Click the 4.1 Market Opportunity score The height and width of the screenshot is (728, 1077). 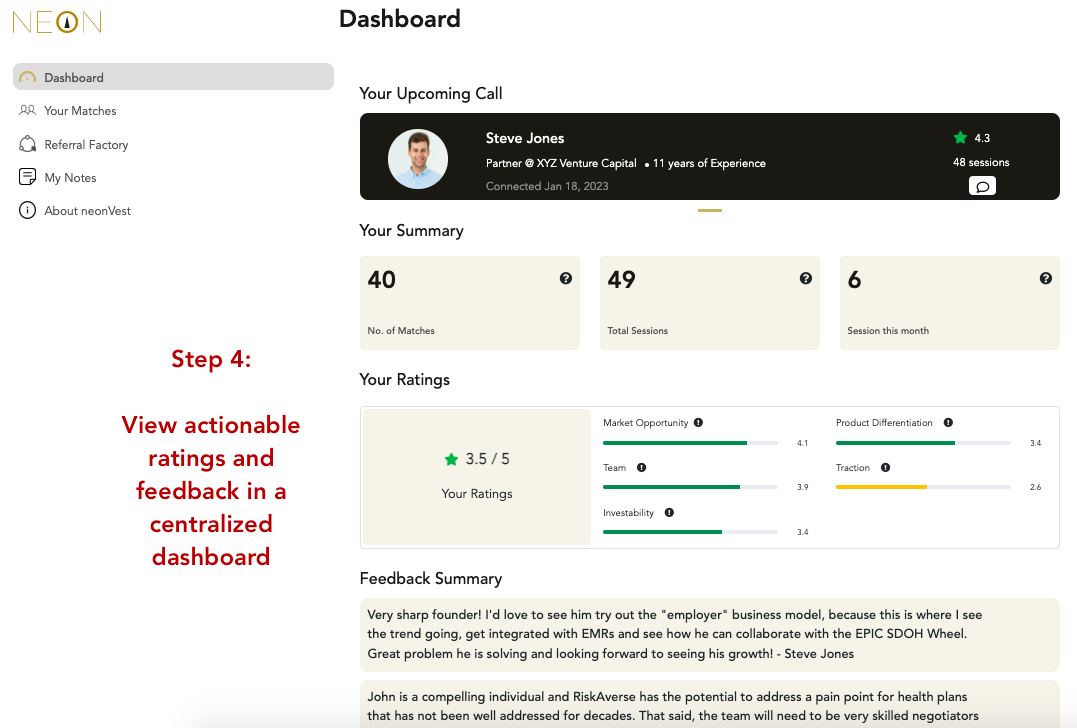coord(802,443)
